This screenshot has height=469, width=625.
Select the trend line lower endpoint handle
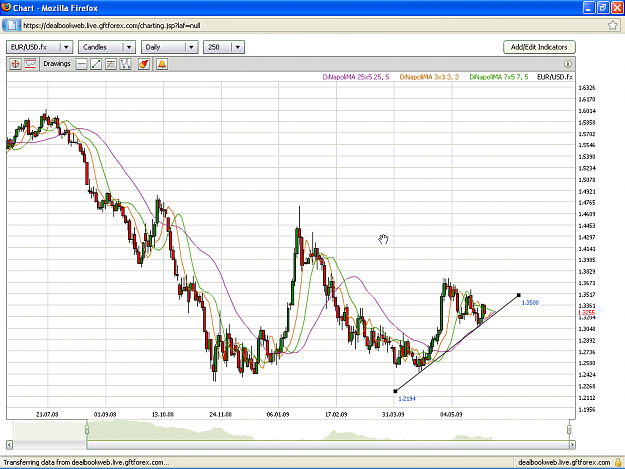point(395,391)
